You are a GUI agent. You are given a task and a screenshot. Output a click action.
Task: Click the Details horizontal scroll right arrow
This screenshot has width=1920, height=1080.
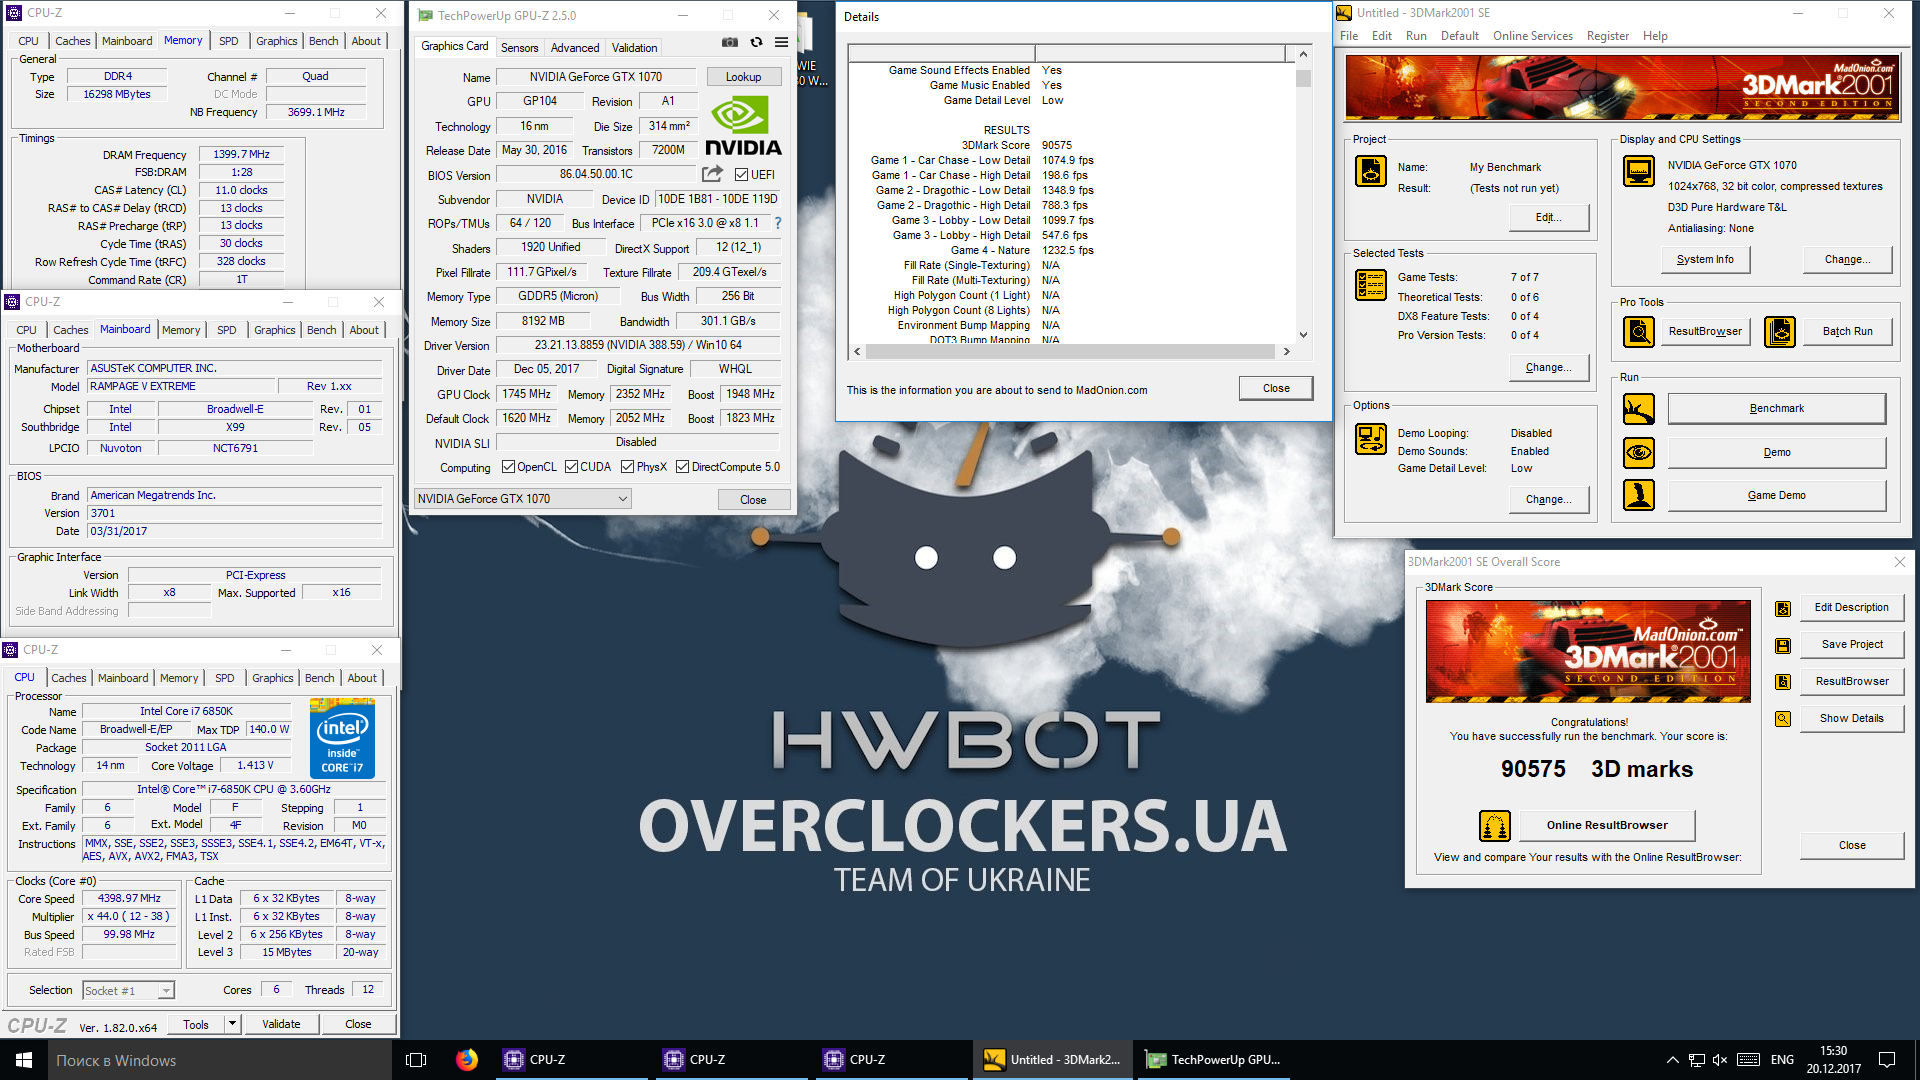(1286, 352)
